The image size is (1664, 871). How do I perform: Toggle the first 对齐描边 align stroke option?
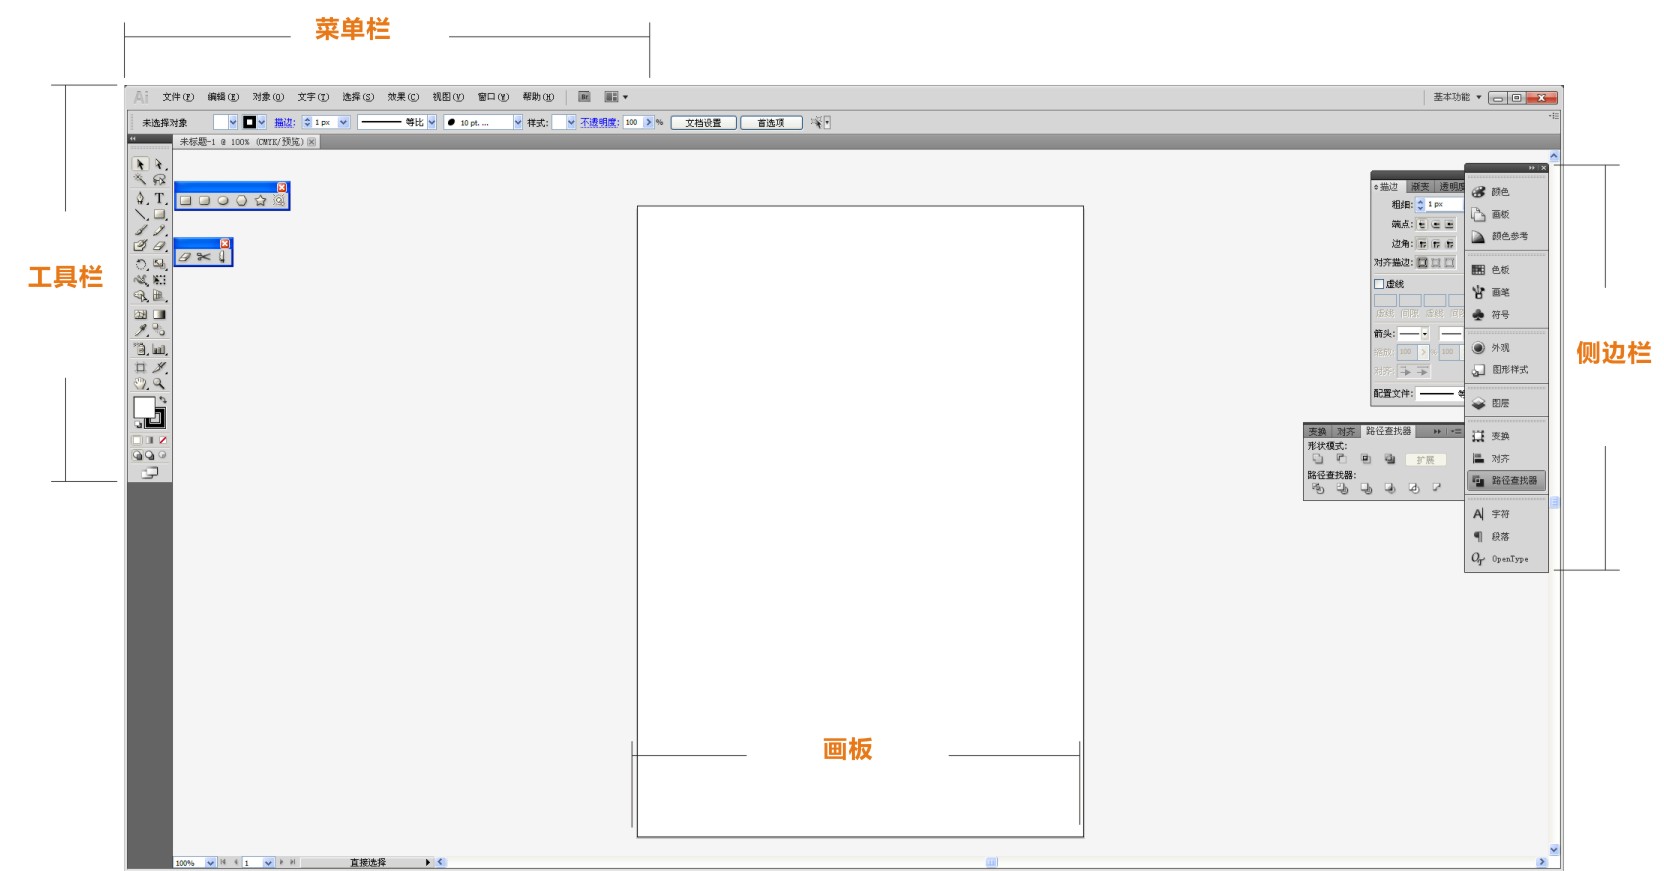[x=1422, y=263]
